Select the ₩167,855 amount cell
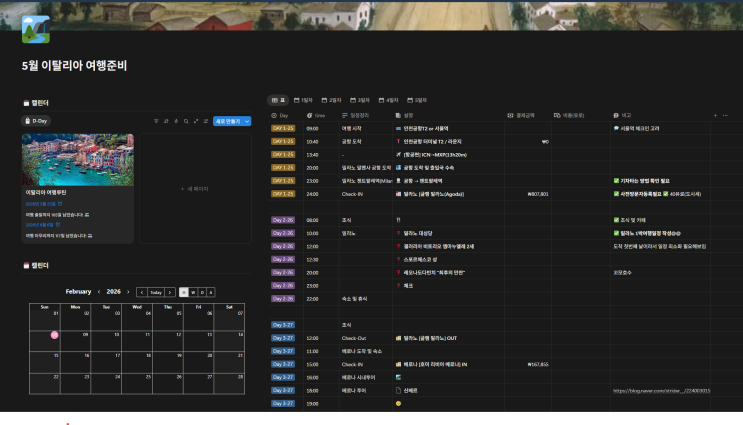Image resolution: width=743 pixels, height=425 pixels. [x=528, y=364]
